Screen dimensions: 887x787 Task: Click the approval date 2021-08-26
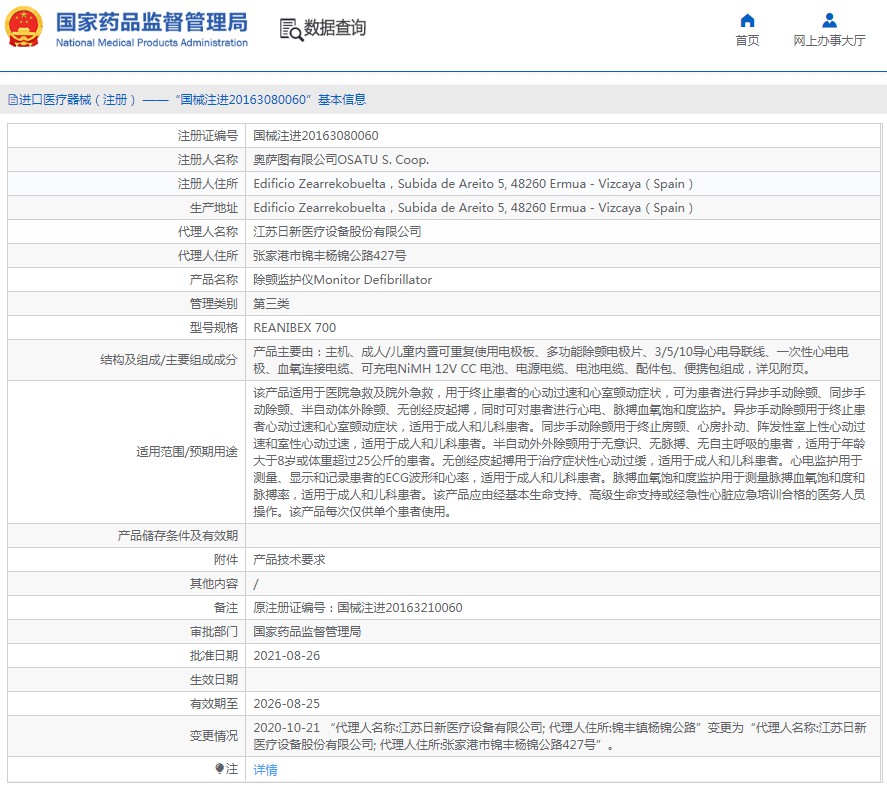point(286,656)
